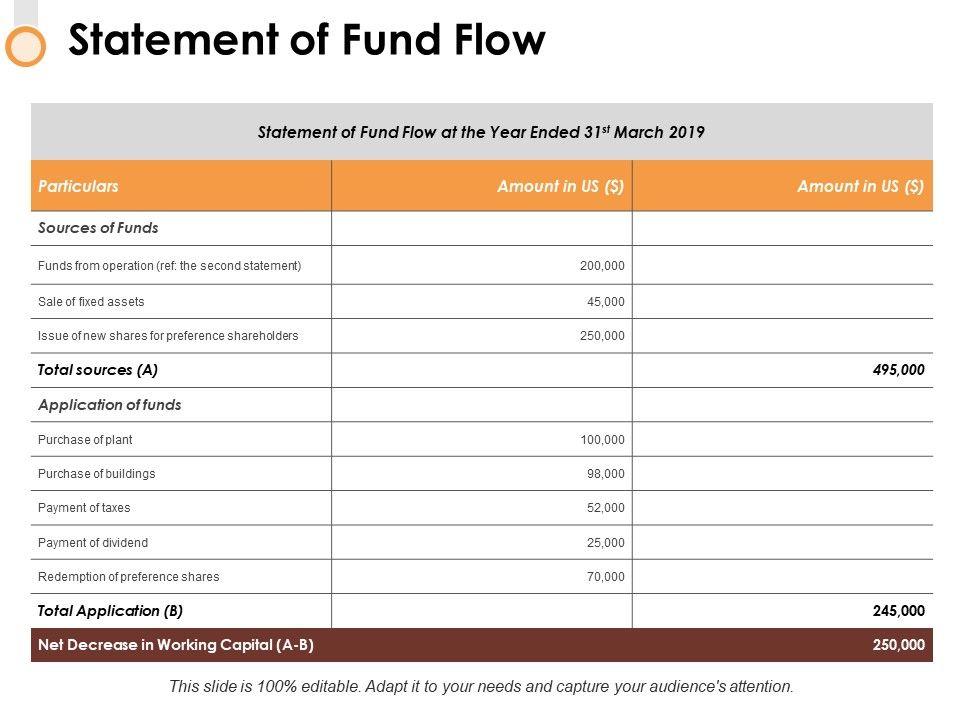Select the "Statement of Fund Flow" slide title

[x=306, y=41]
